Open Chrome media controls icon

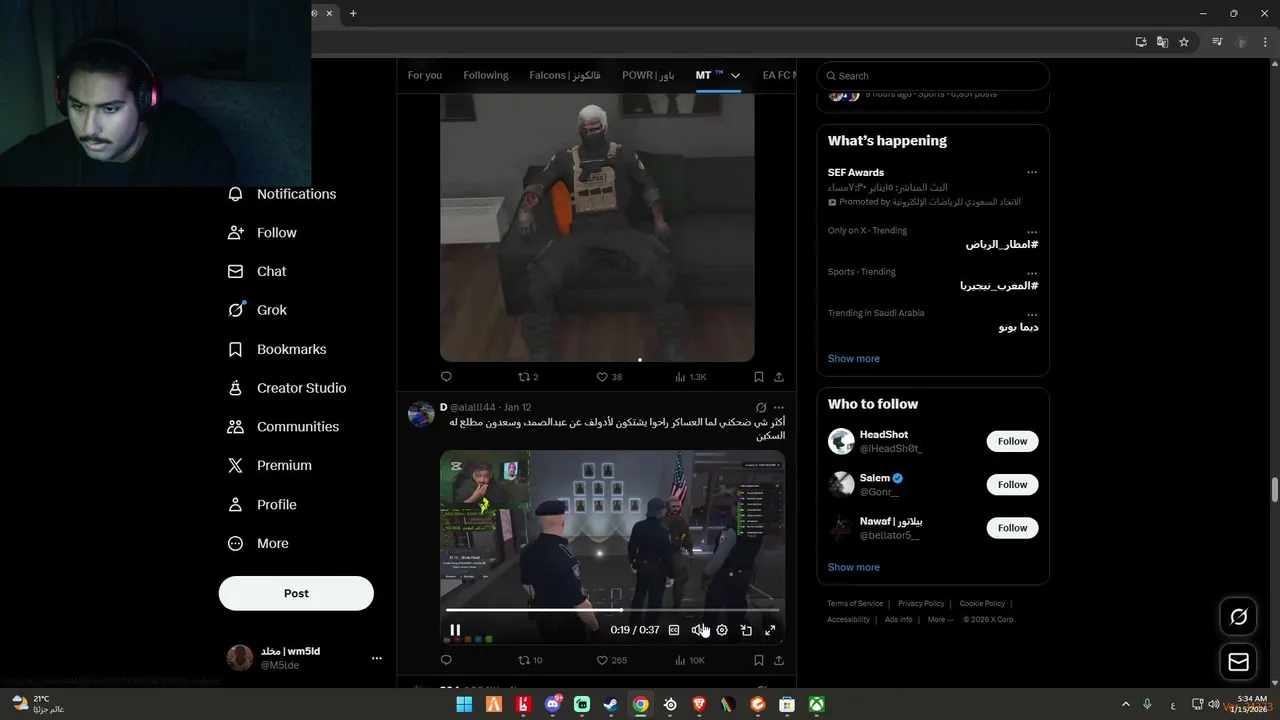click(1217, 42)
